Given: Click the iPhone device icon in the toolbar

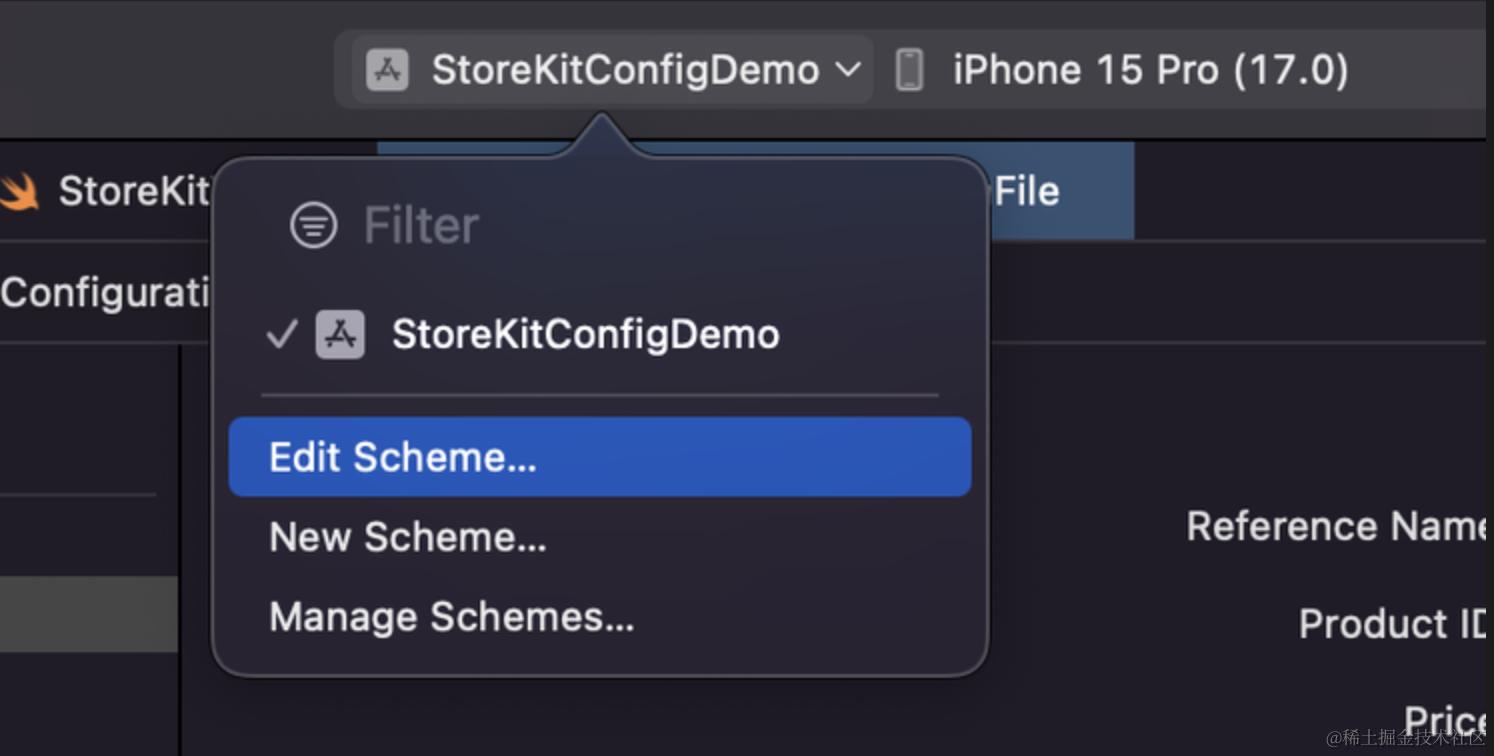Looking at the screenshot, I should click(909, 71).
